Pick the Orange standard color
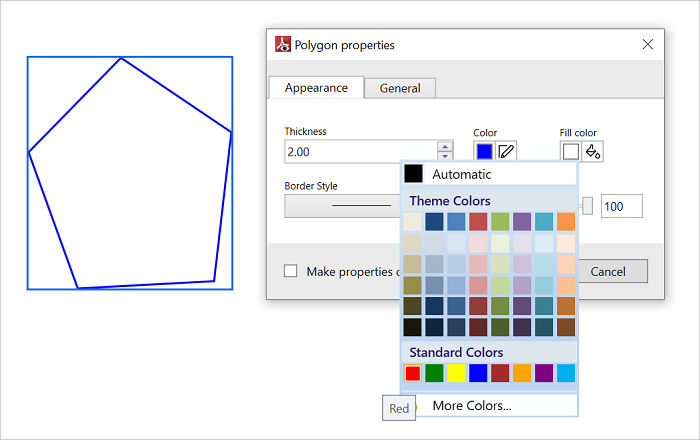Viewport: 700px width, 440px height. coord(522,373)
